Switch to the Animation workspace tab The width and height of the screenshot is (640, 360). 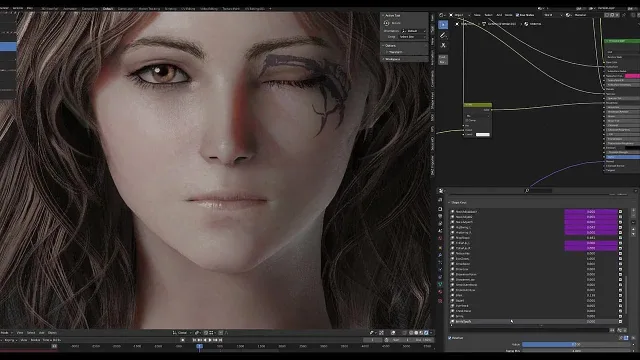70,9
